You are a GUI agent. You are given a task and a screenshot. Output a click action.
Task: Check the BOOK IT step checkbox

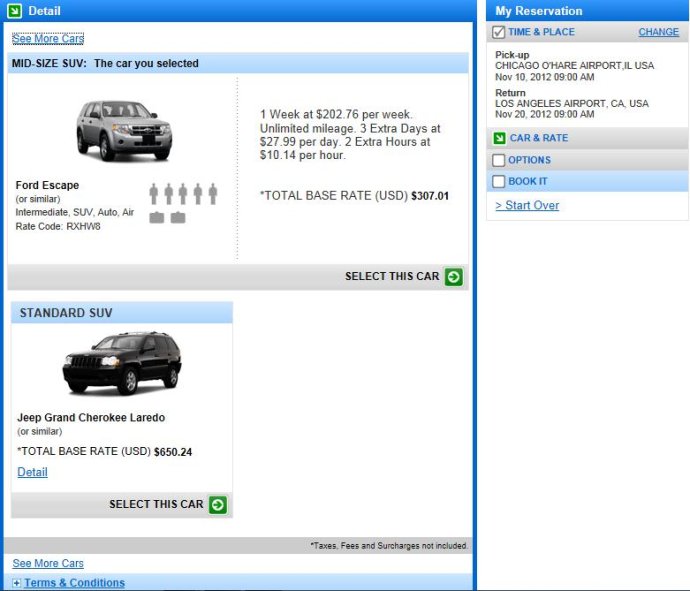click(499, 181)
